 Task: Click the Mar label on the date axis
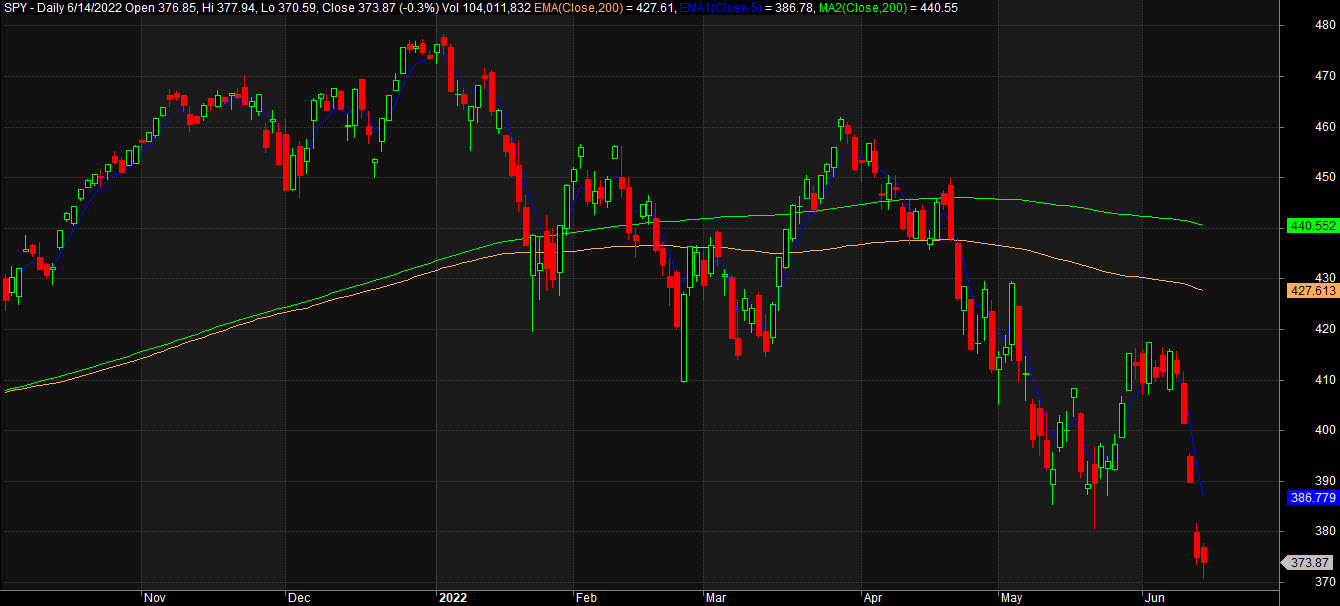click(717, 597)
